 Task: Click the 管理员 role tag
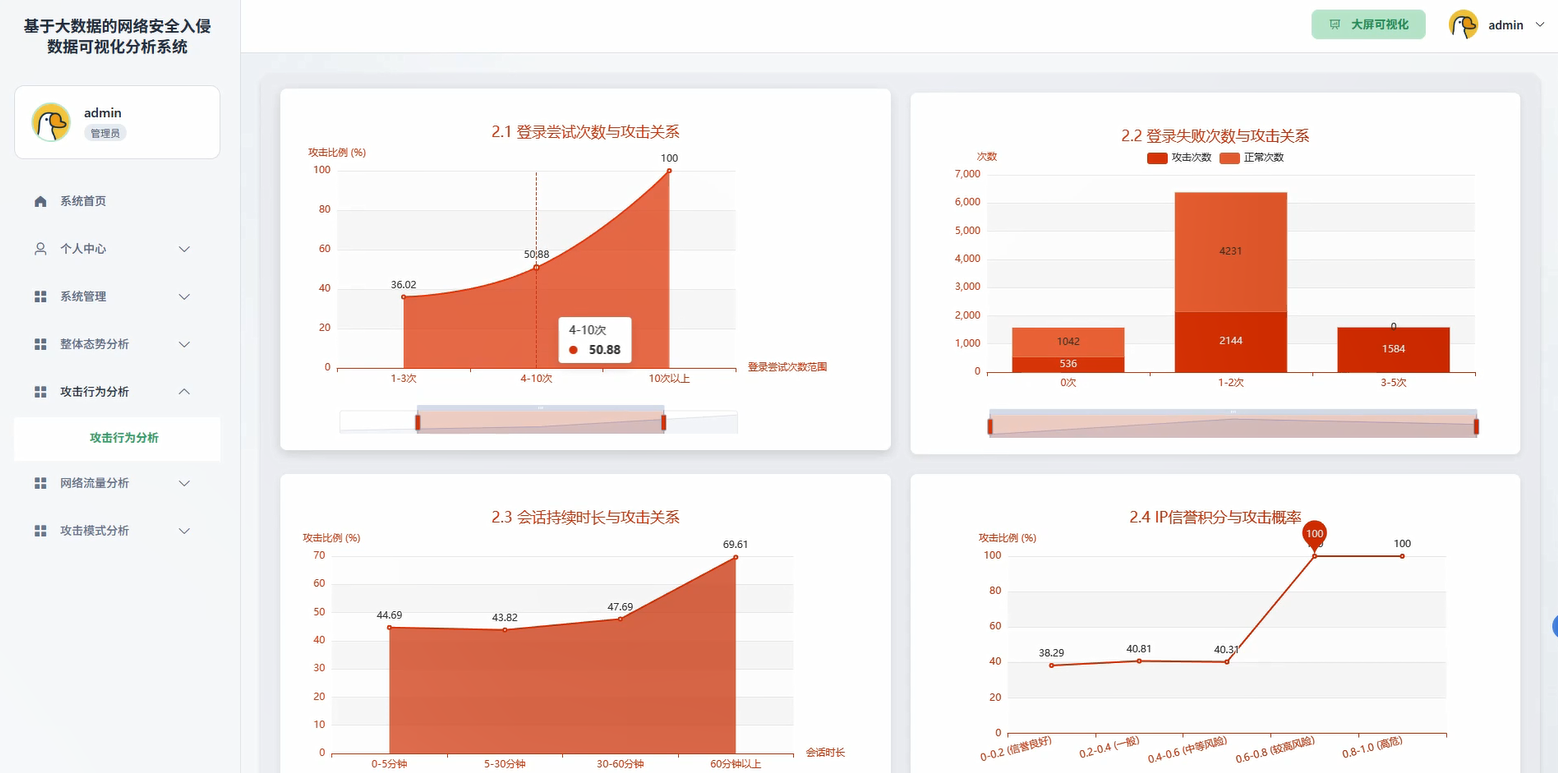(105, 133)
